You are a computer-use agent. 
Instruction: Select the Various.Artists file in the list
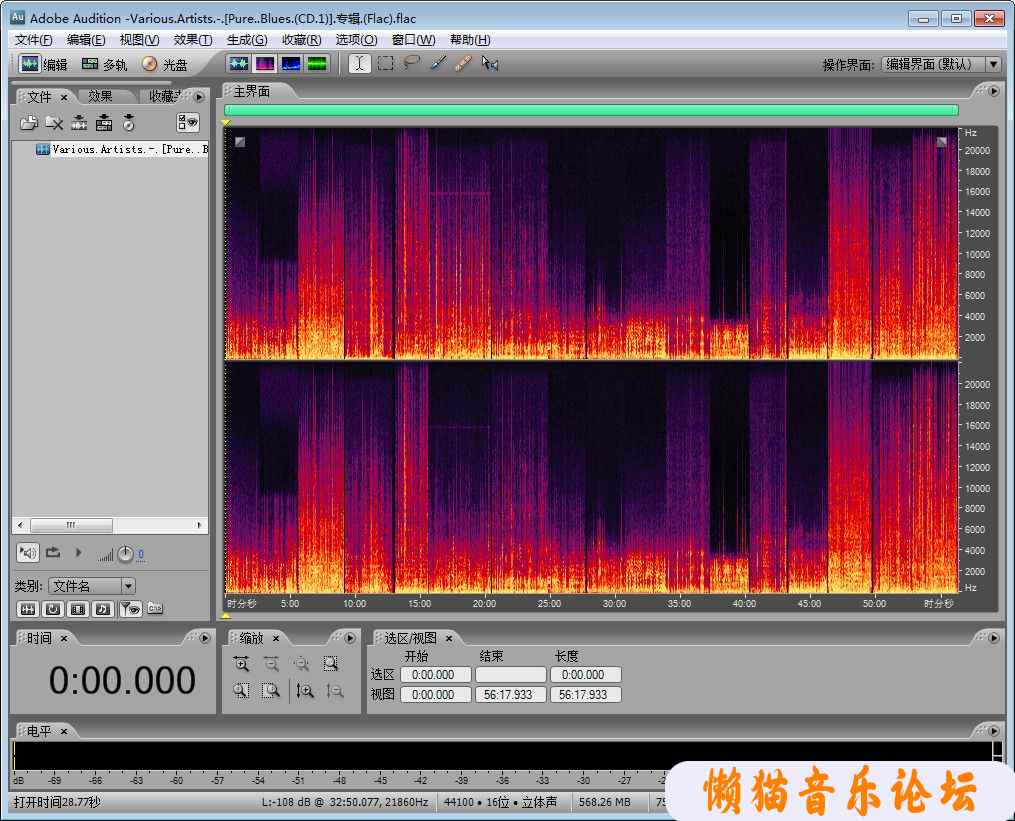[x=122, y=150]
